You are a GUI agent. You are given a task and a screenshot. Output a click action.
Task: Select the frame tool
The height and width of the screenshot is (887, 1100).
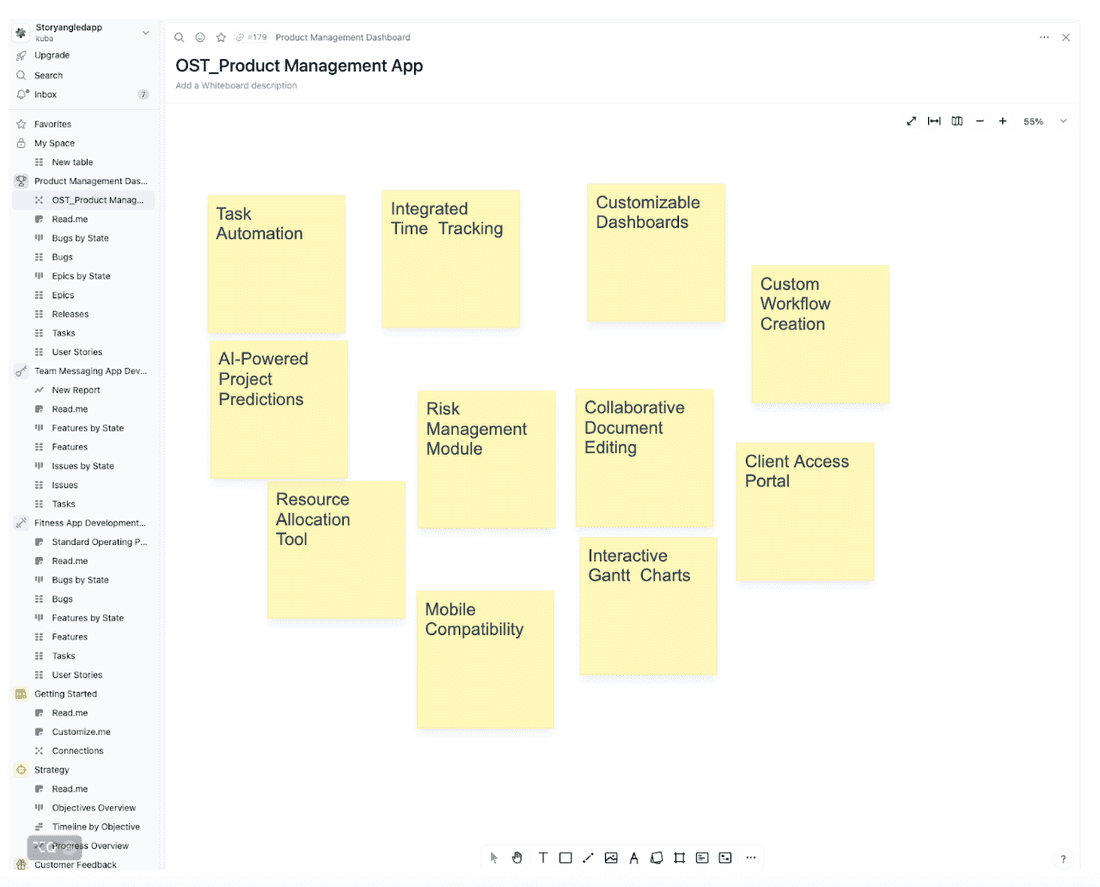point(679,858)
